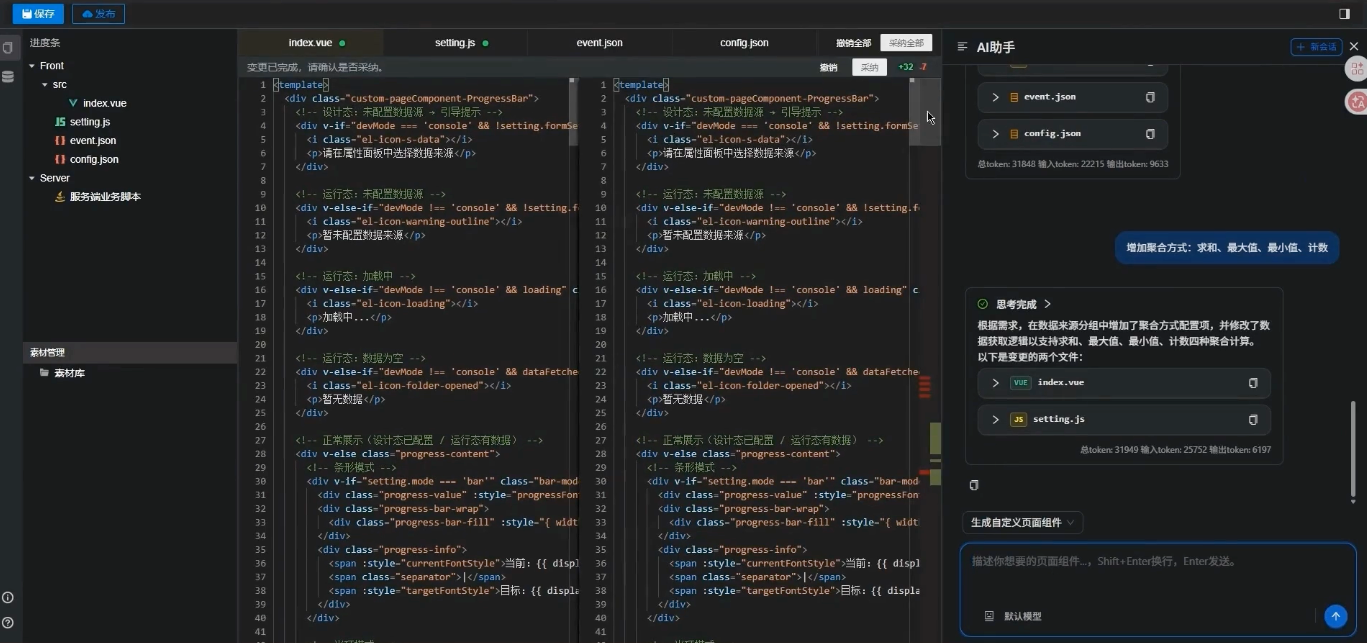
Task: Click the help question mark icon
Action: 8,624
